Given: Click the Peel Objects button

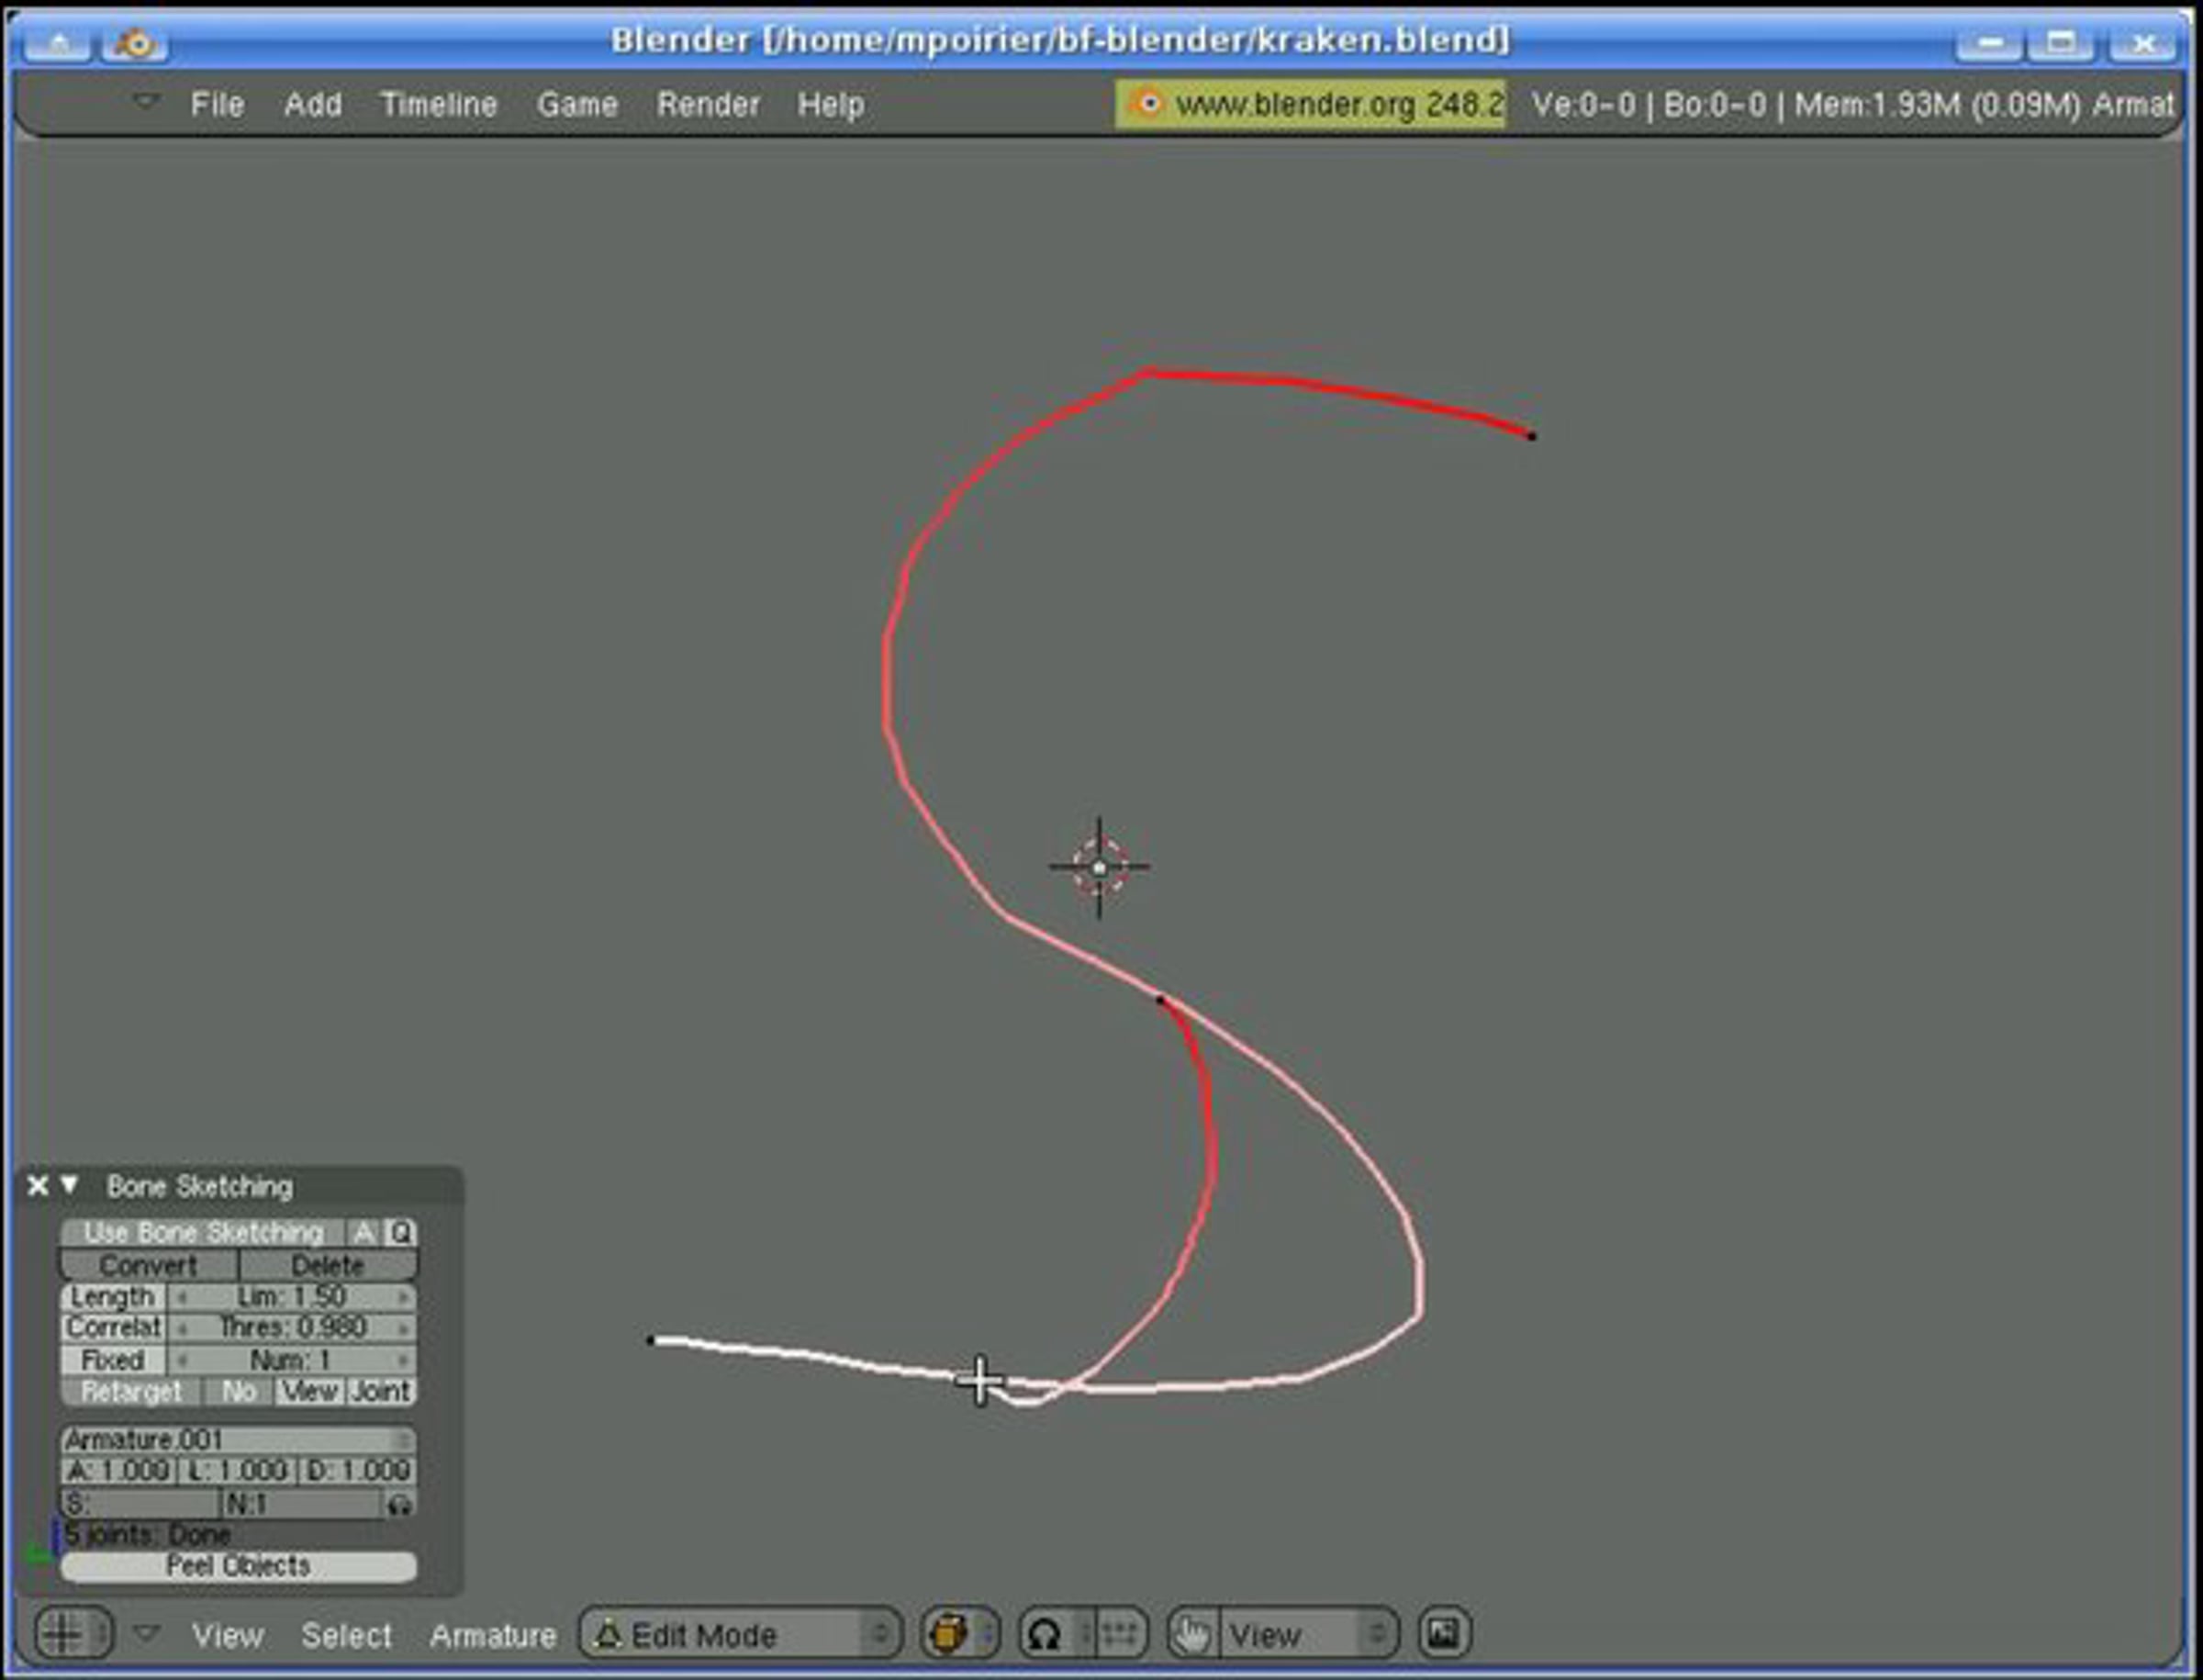Looking at the screenshot, I should pyautogui.click(x=238, y=1566).
